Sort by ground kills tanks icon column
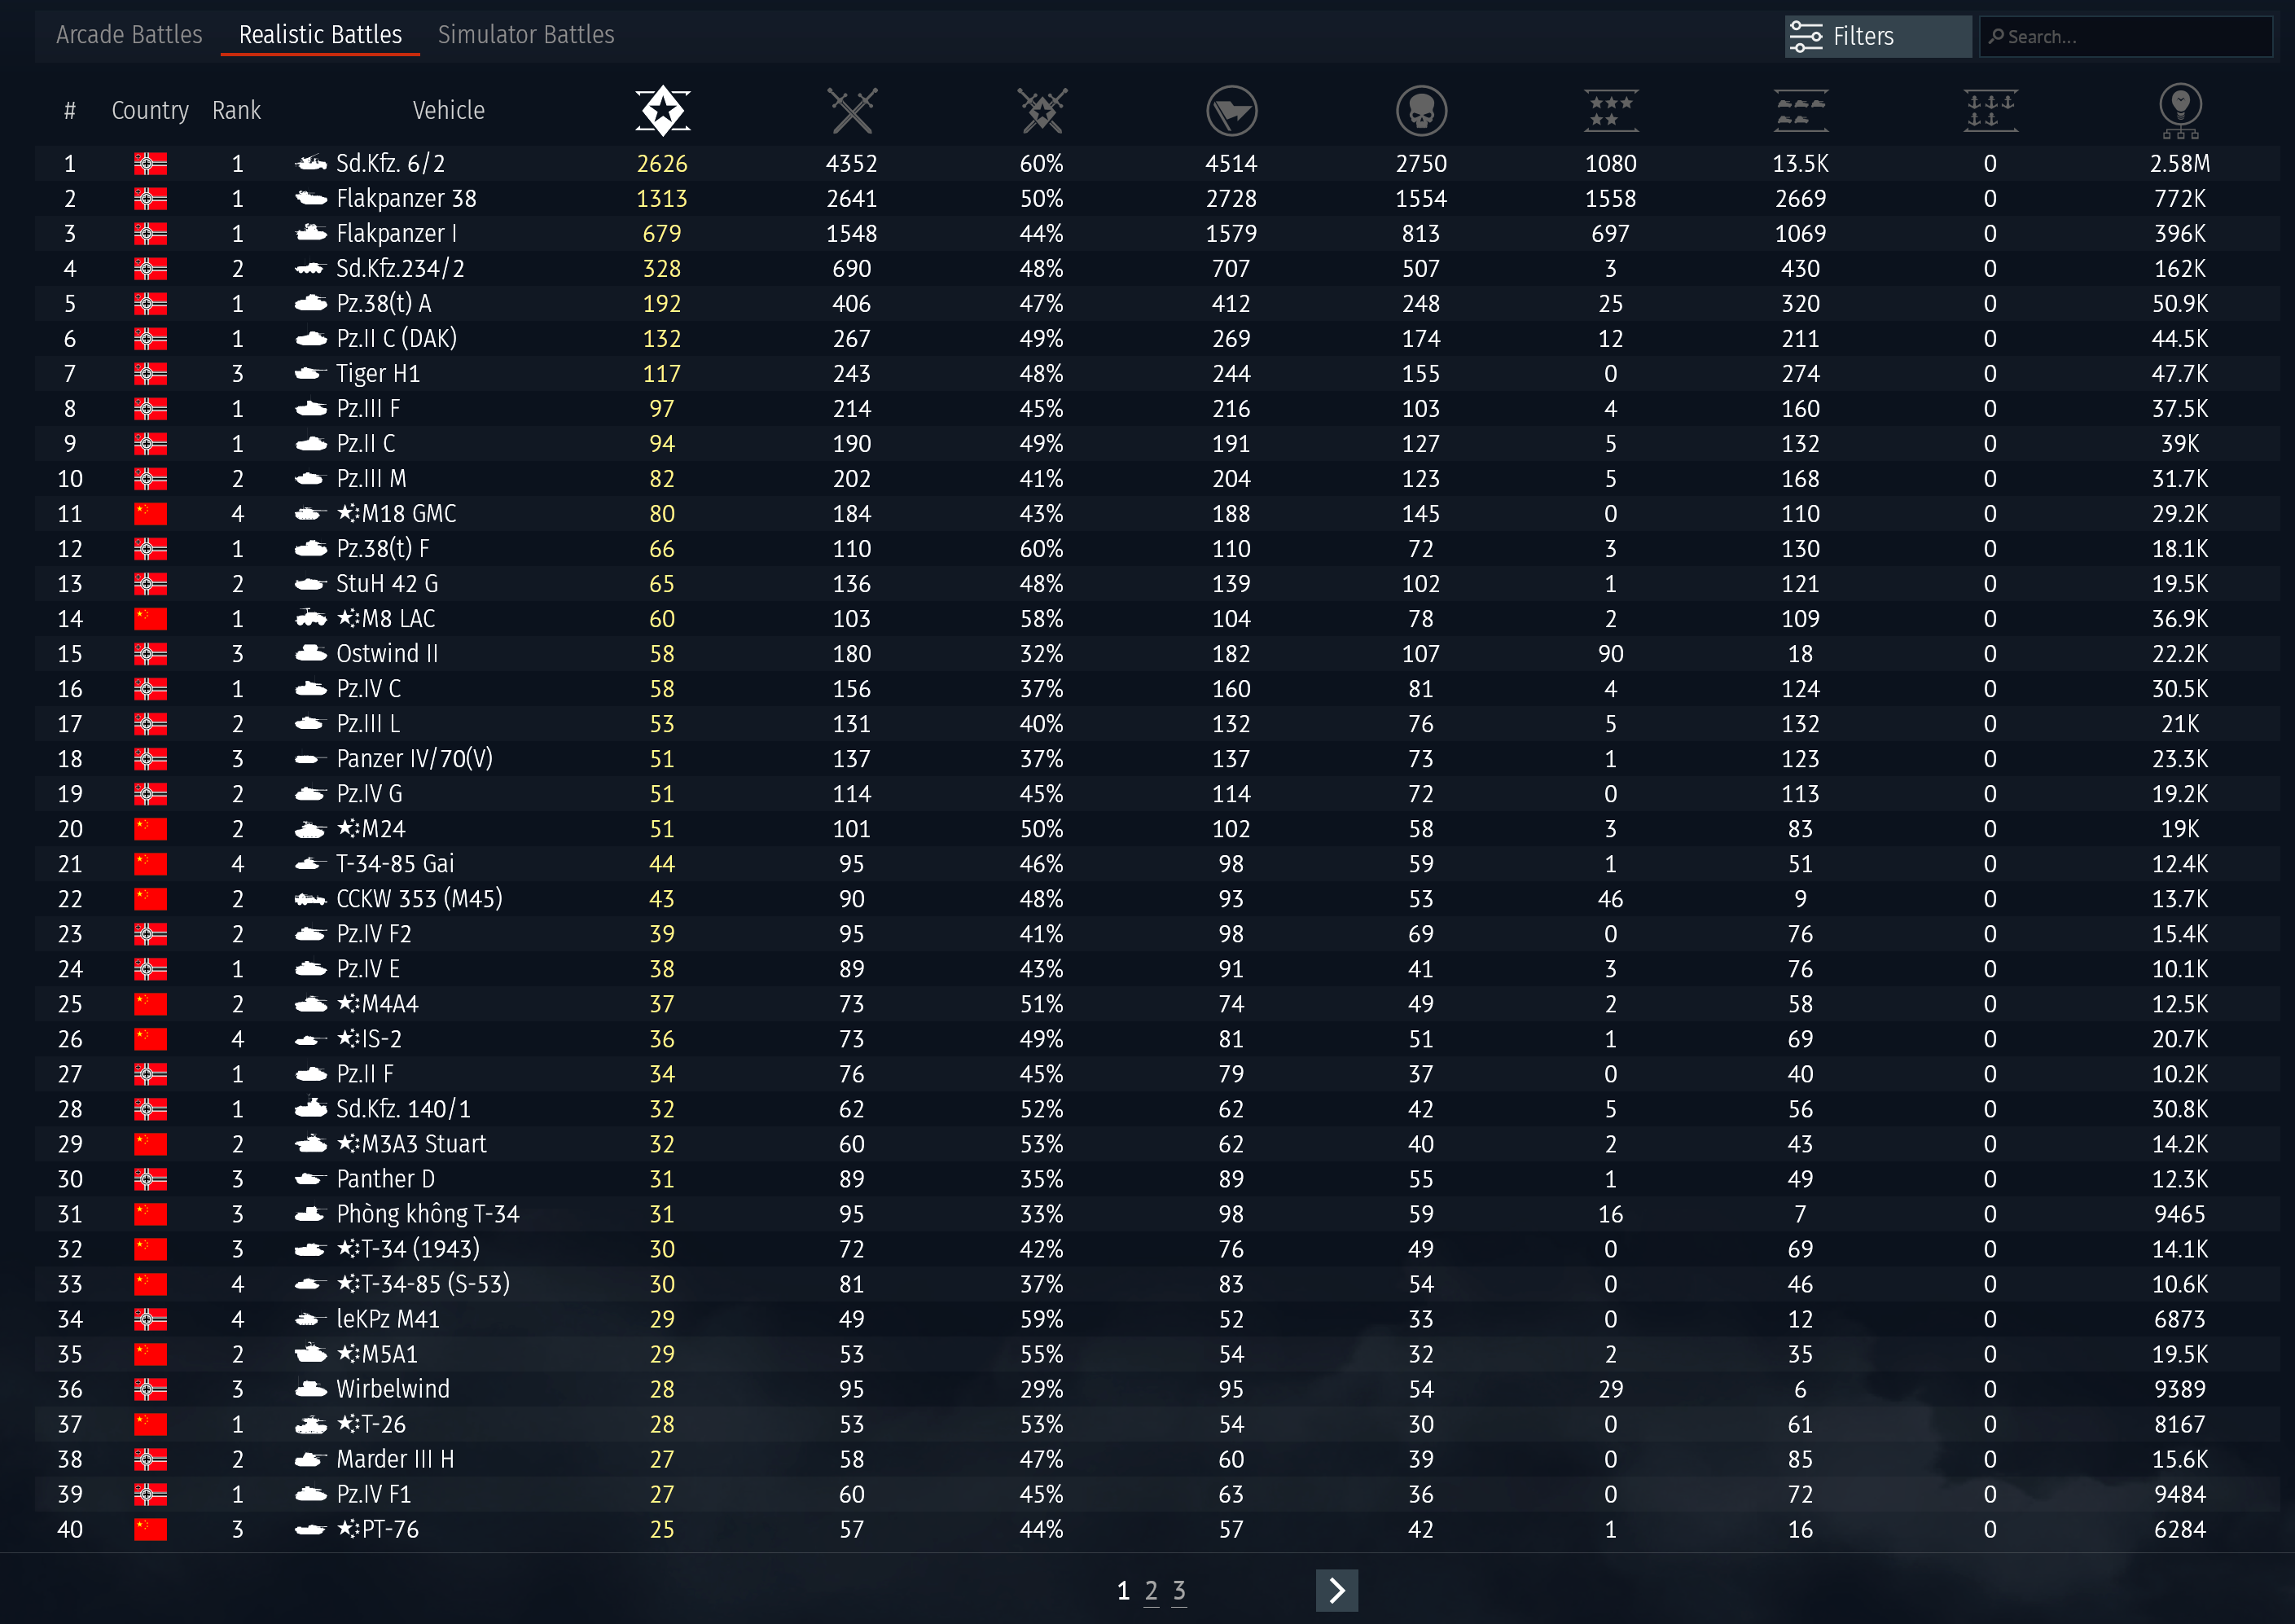2295x1624 pixels. 1801,110
